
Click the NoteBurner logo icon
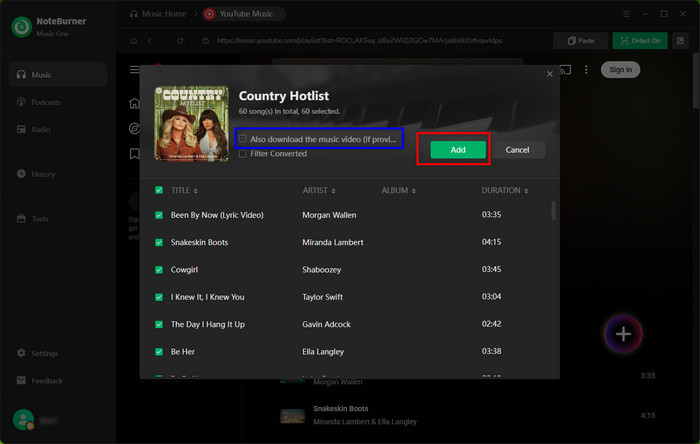[21, 27]
